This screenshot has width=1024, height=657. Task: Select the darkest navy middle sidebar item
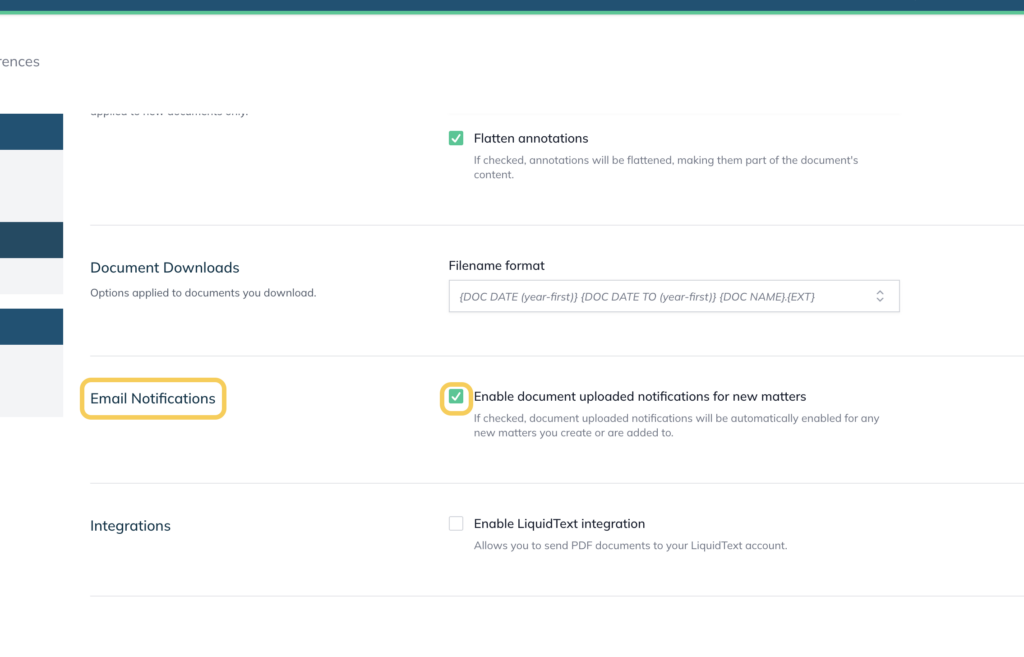click(31, 240)
